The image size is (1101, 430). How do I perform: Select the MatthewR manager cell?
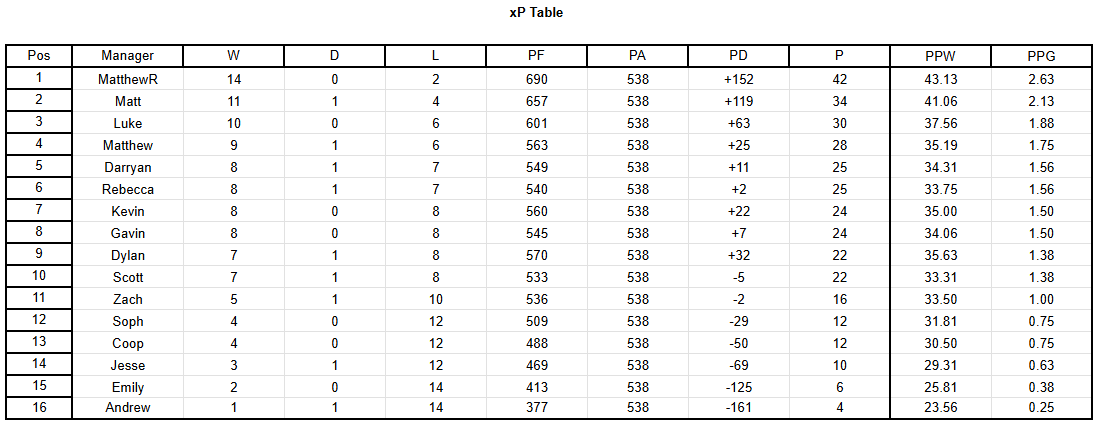128,79
